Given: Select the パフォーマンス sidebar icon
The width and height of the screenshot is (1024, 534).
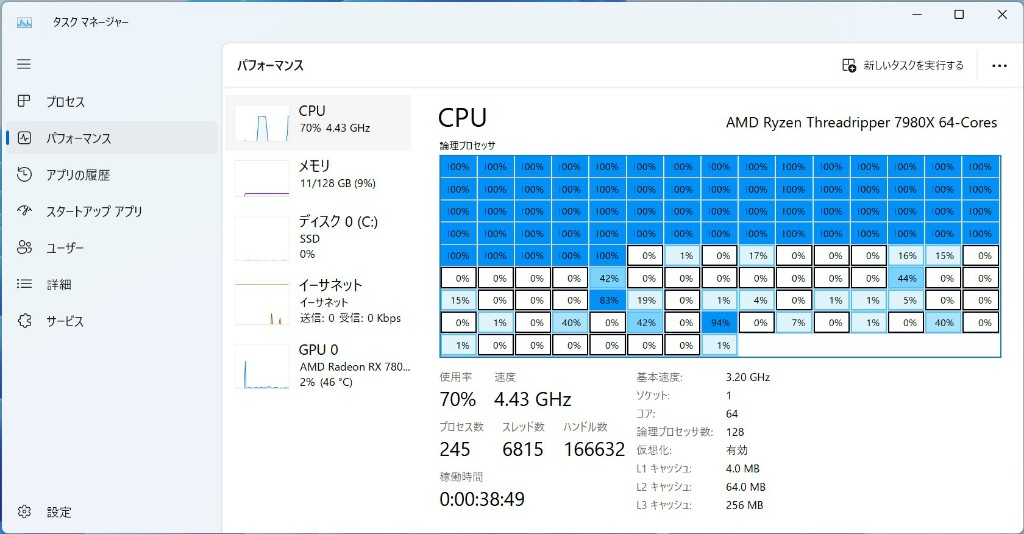Looking at the screenshot, I should 25,138.
